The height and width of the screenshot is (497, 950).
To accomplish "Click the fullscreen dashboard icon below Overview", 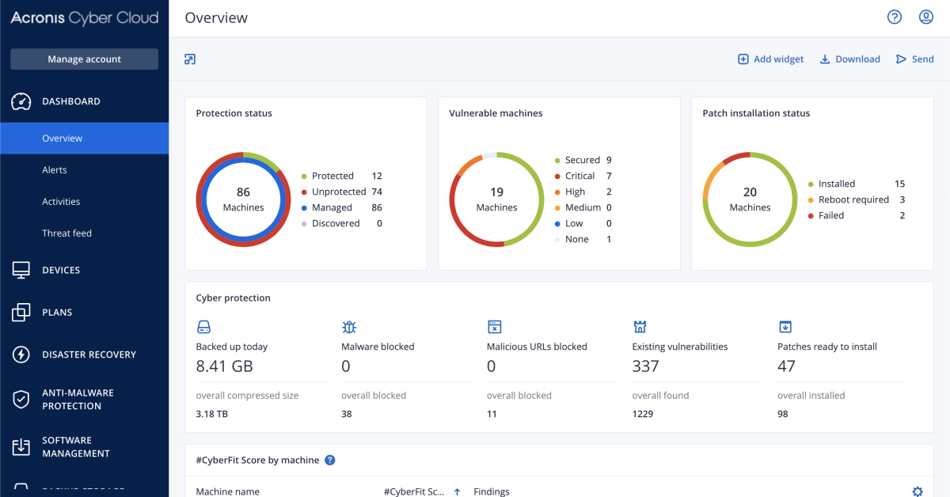I will click(190, 59).
